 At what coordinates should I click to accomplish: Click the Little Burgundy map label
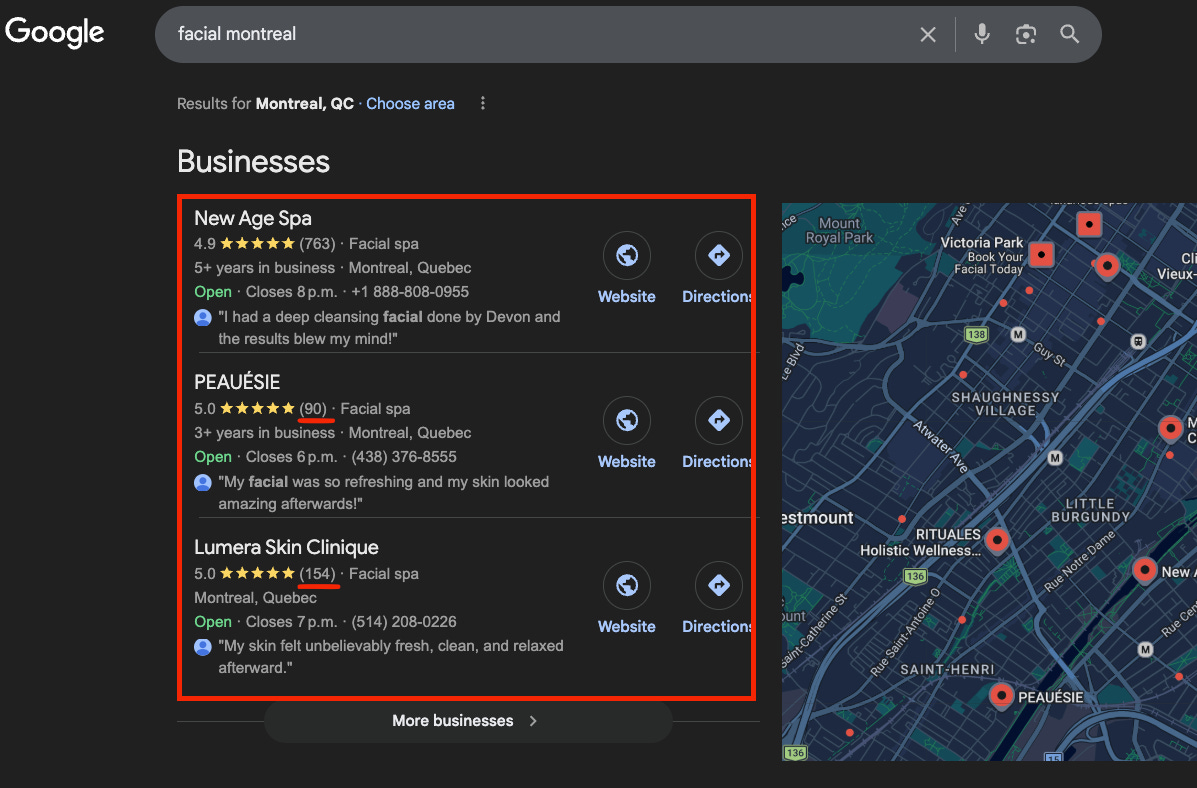1090,510
